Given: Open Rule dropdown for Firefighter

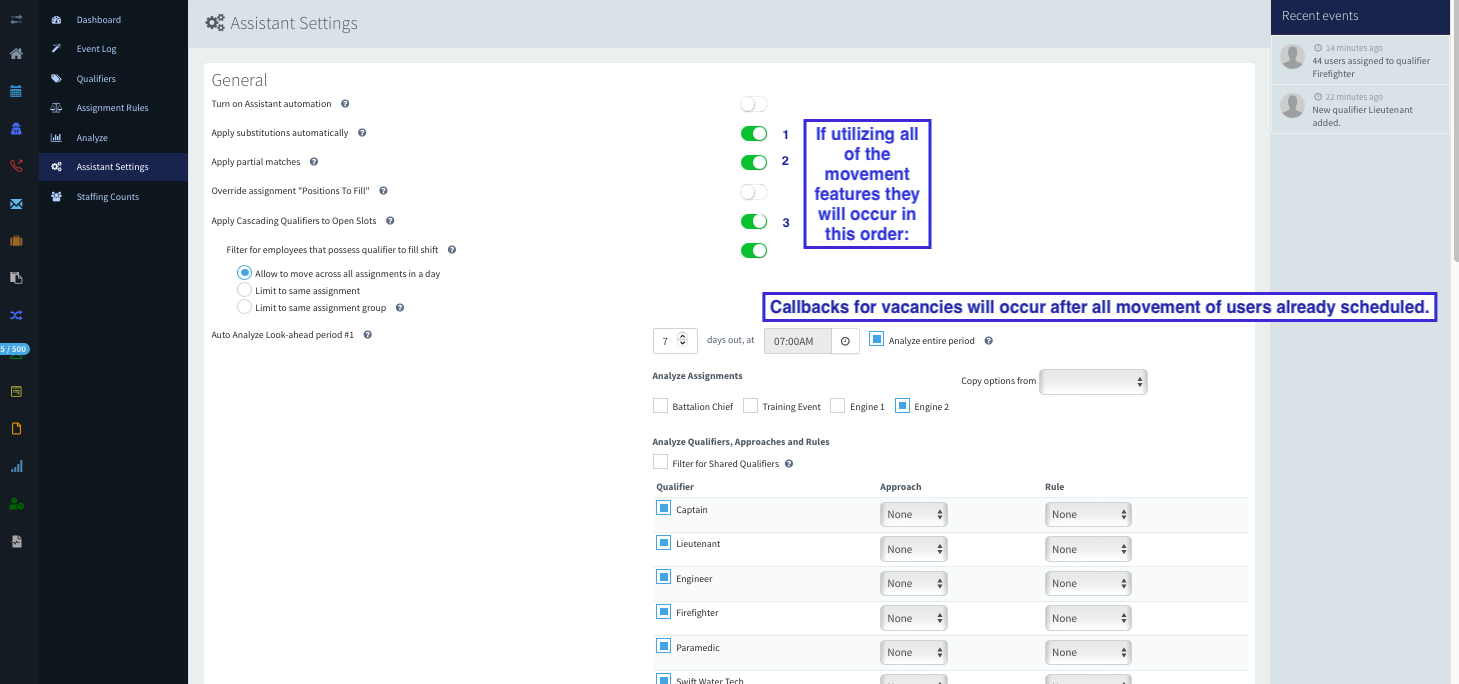Looking at the screenshot, I should pos(1088,618).
